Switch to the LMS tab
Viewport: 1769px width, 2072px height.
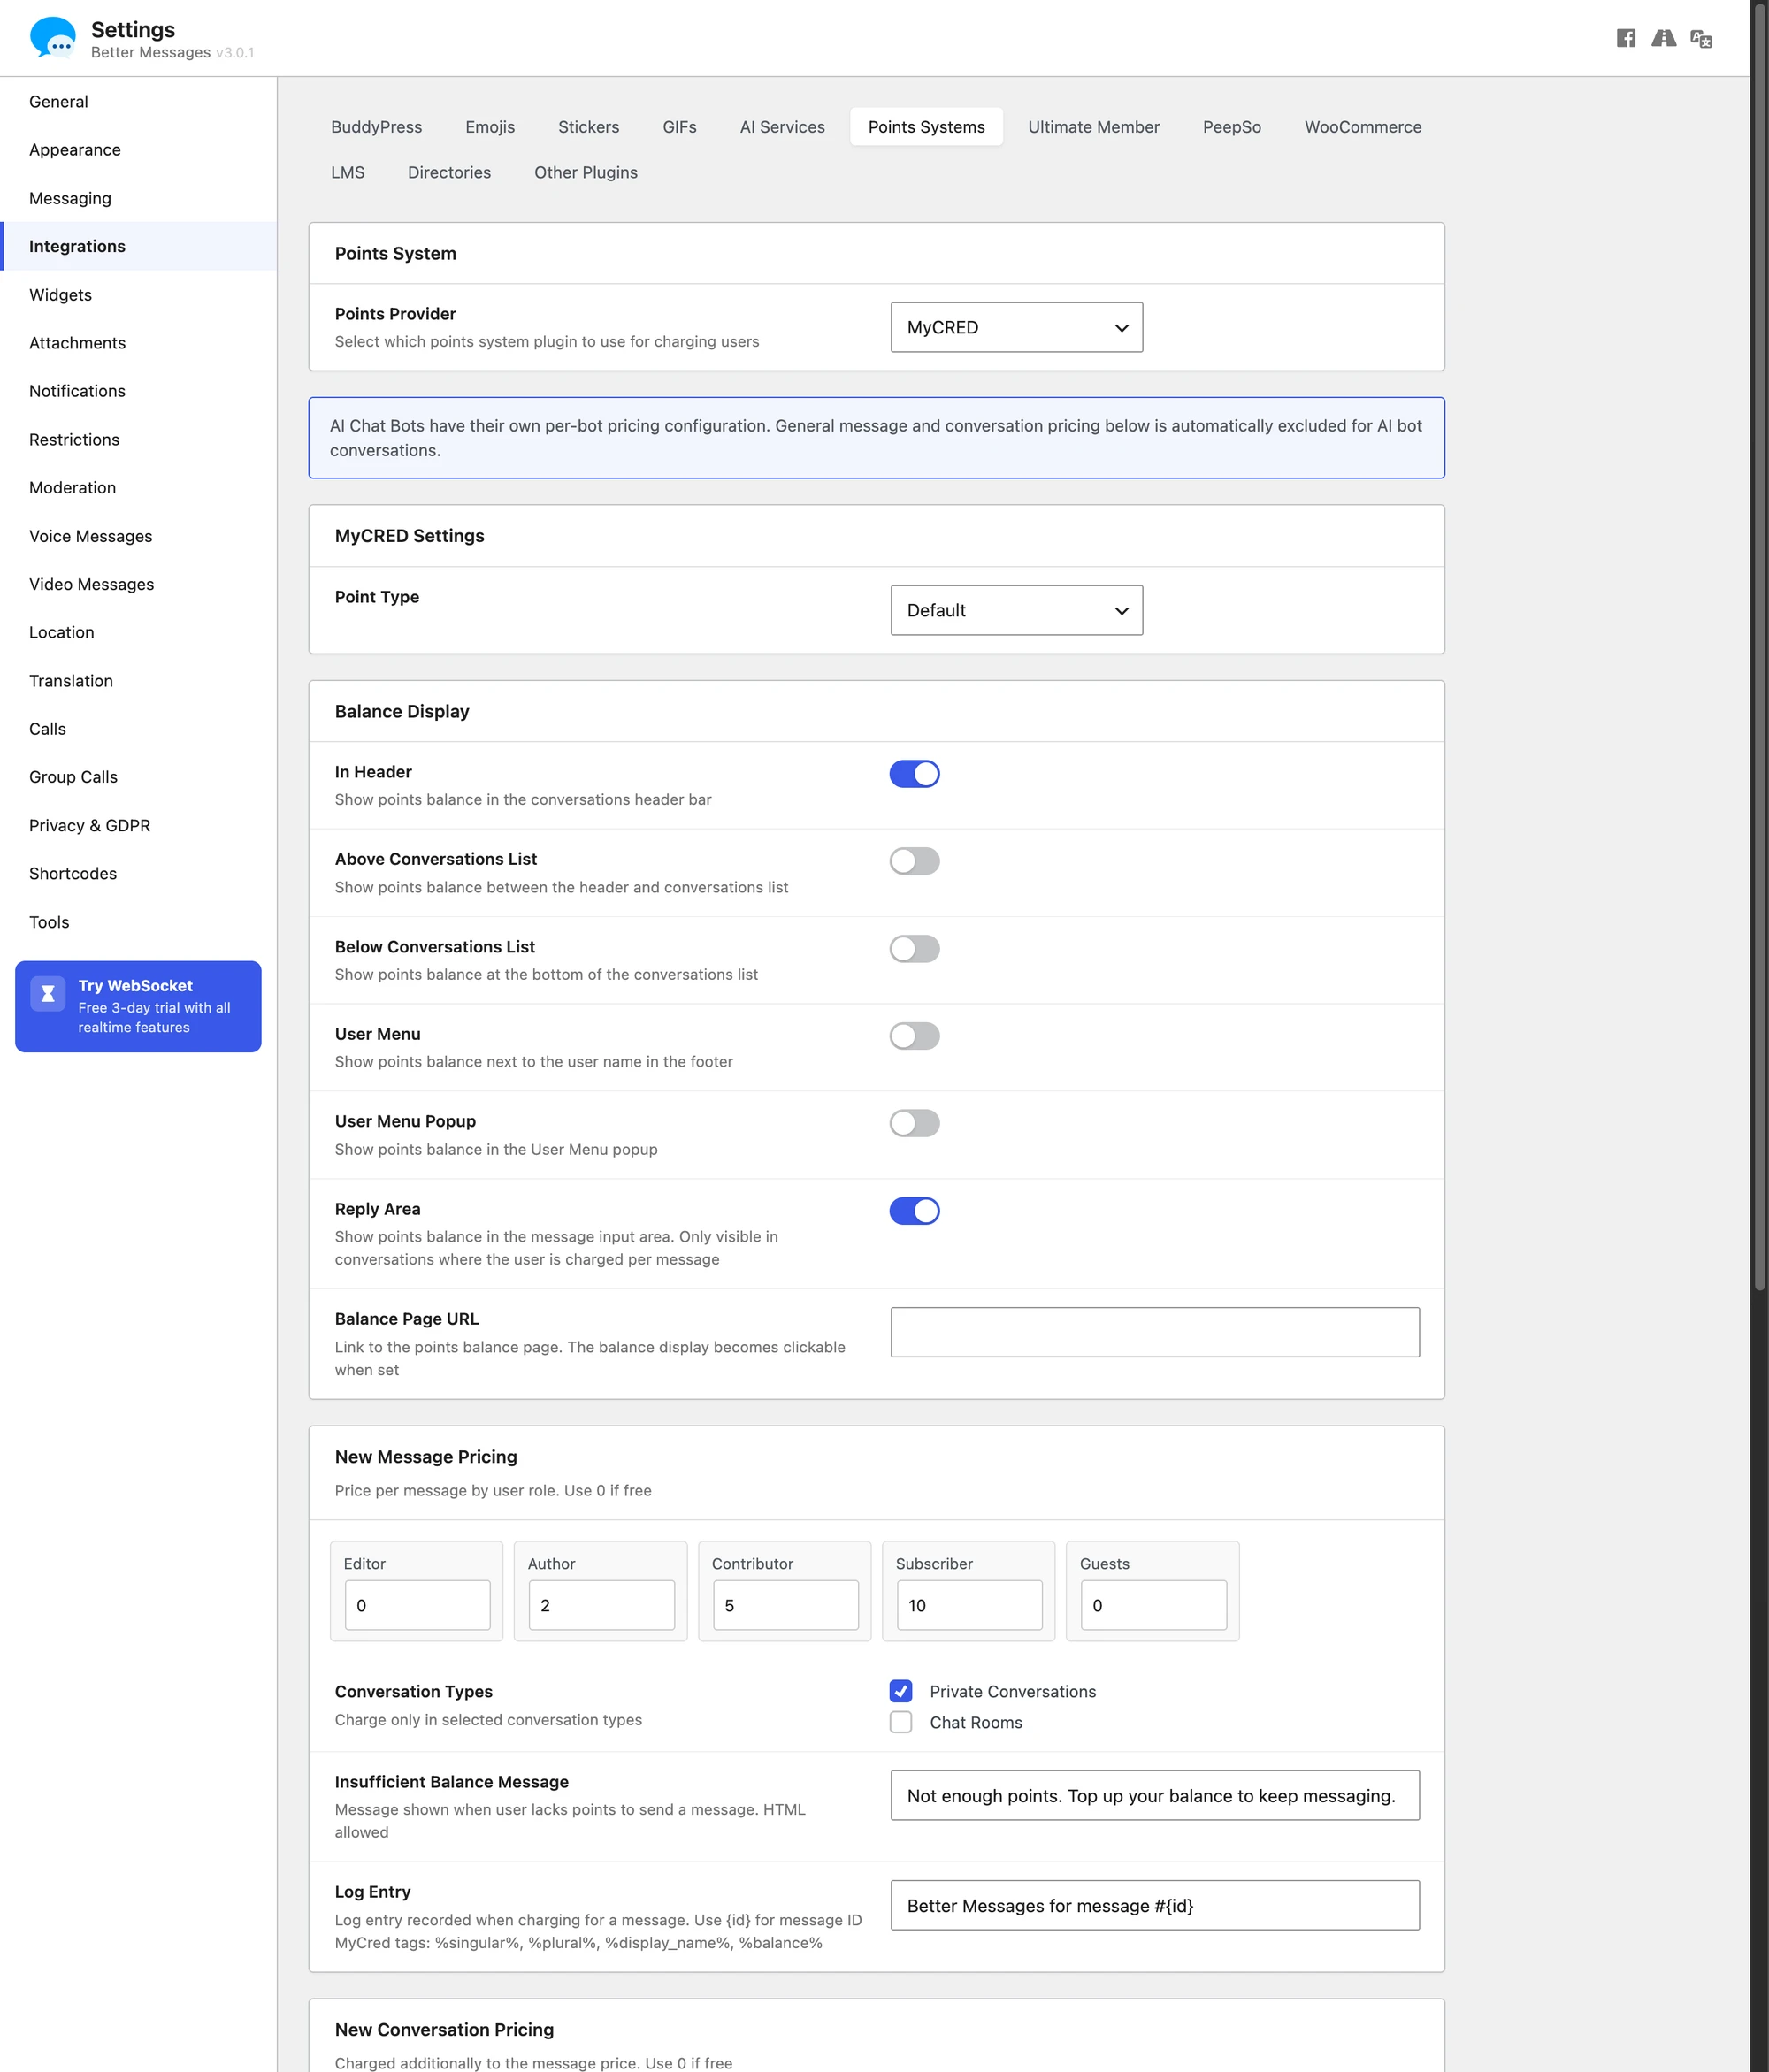347,172
